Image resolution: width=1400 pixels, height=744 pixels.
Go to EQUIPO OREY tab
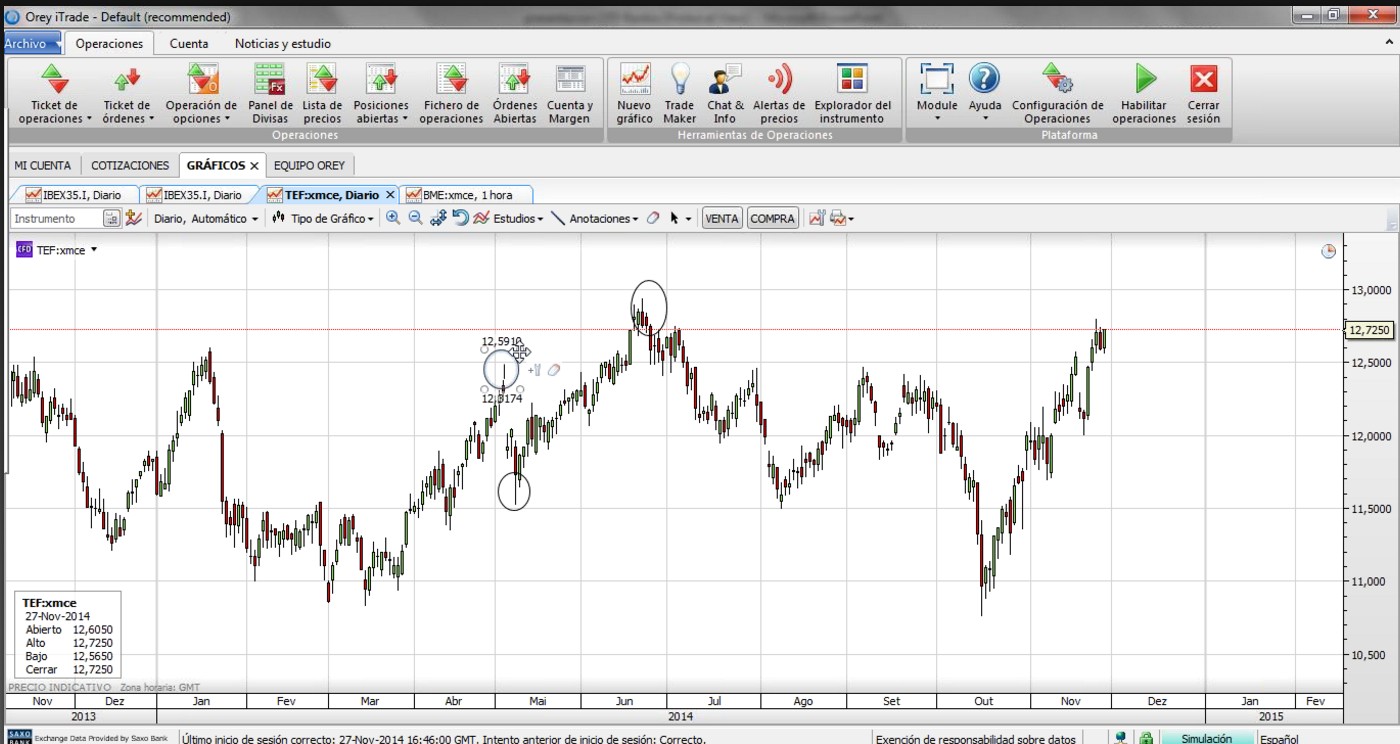(309, 165)
